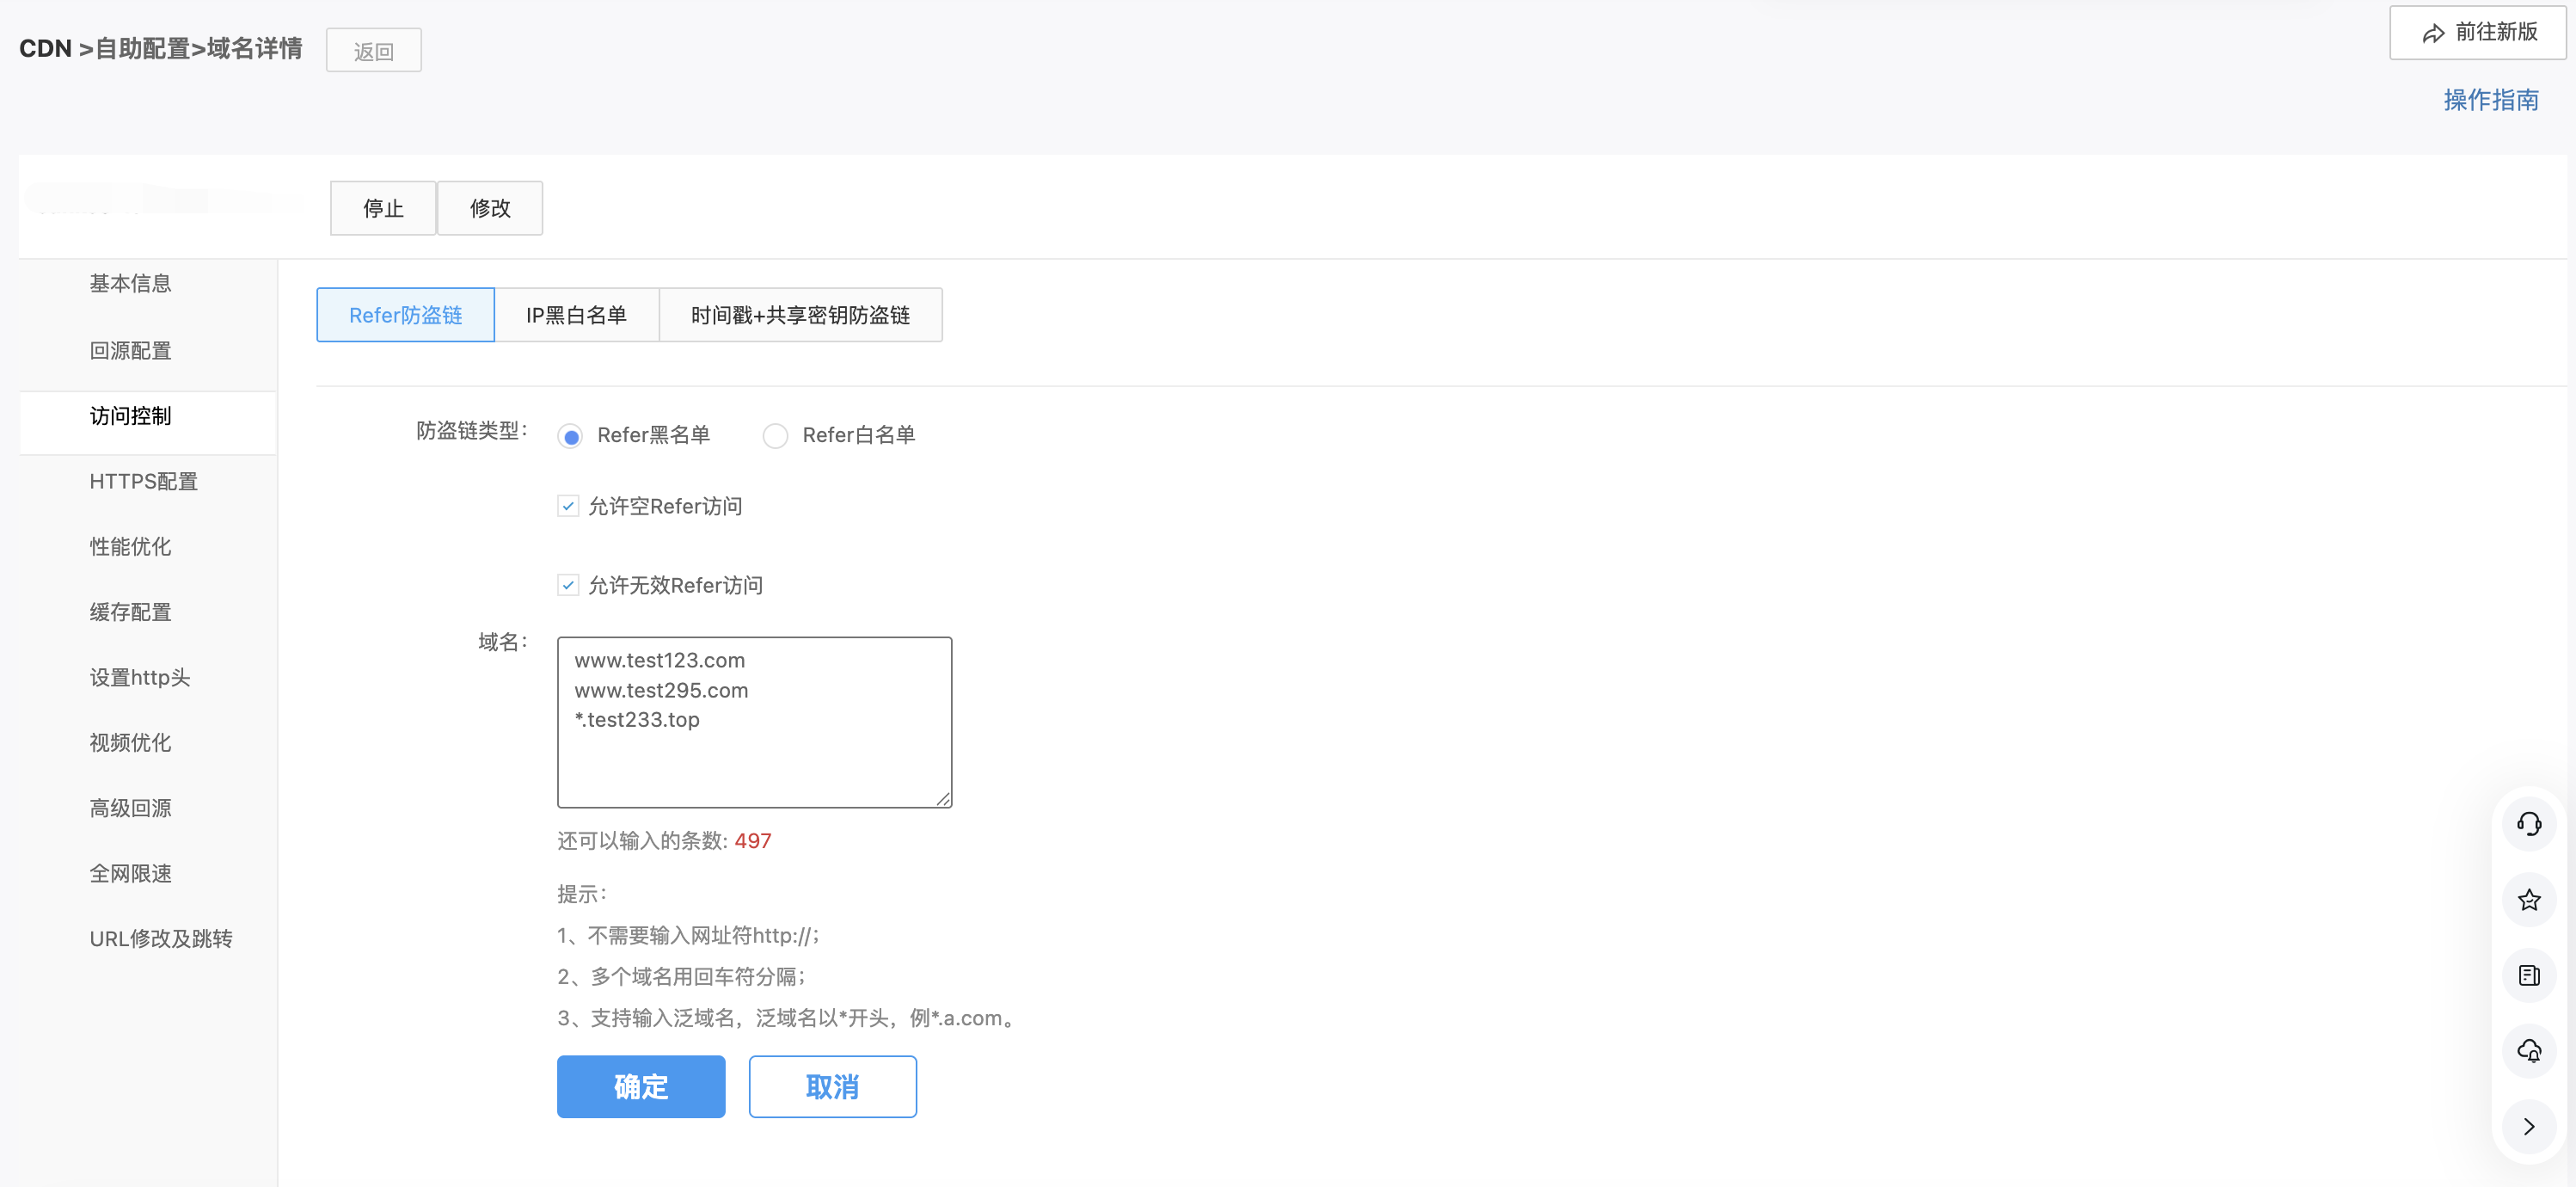Viewport: 2576px width, 1187px height.
Task: Open the document notes icon
Action: point(2528,975)
